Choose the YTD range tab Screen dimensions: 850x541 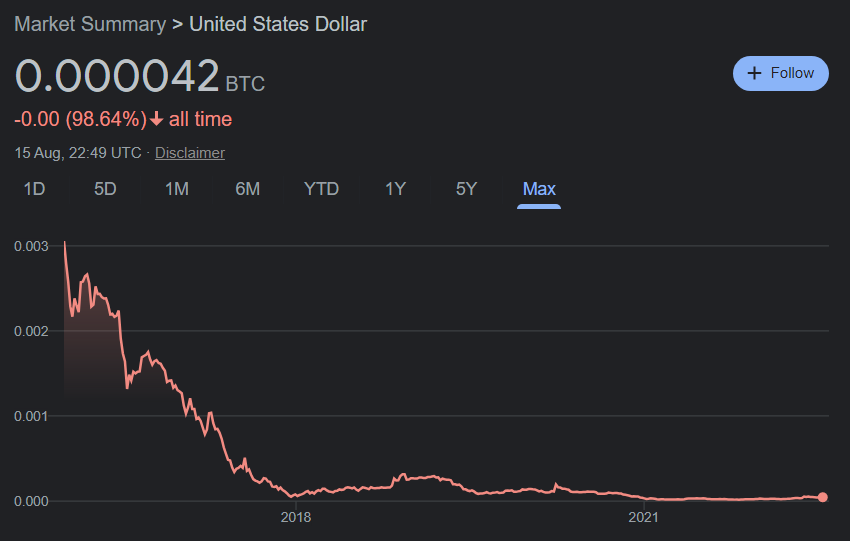coord(321,189)
